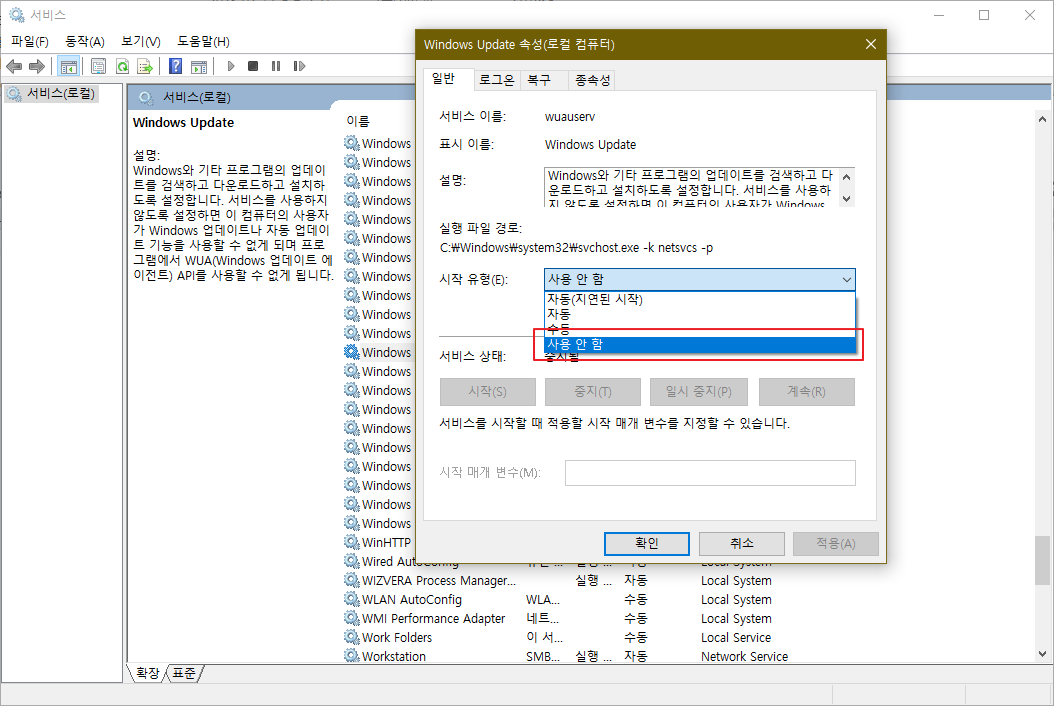Click the Export List toolbar icon
This screenshot has height=706, width=1054.
145,66
